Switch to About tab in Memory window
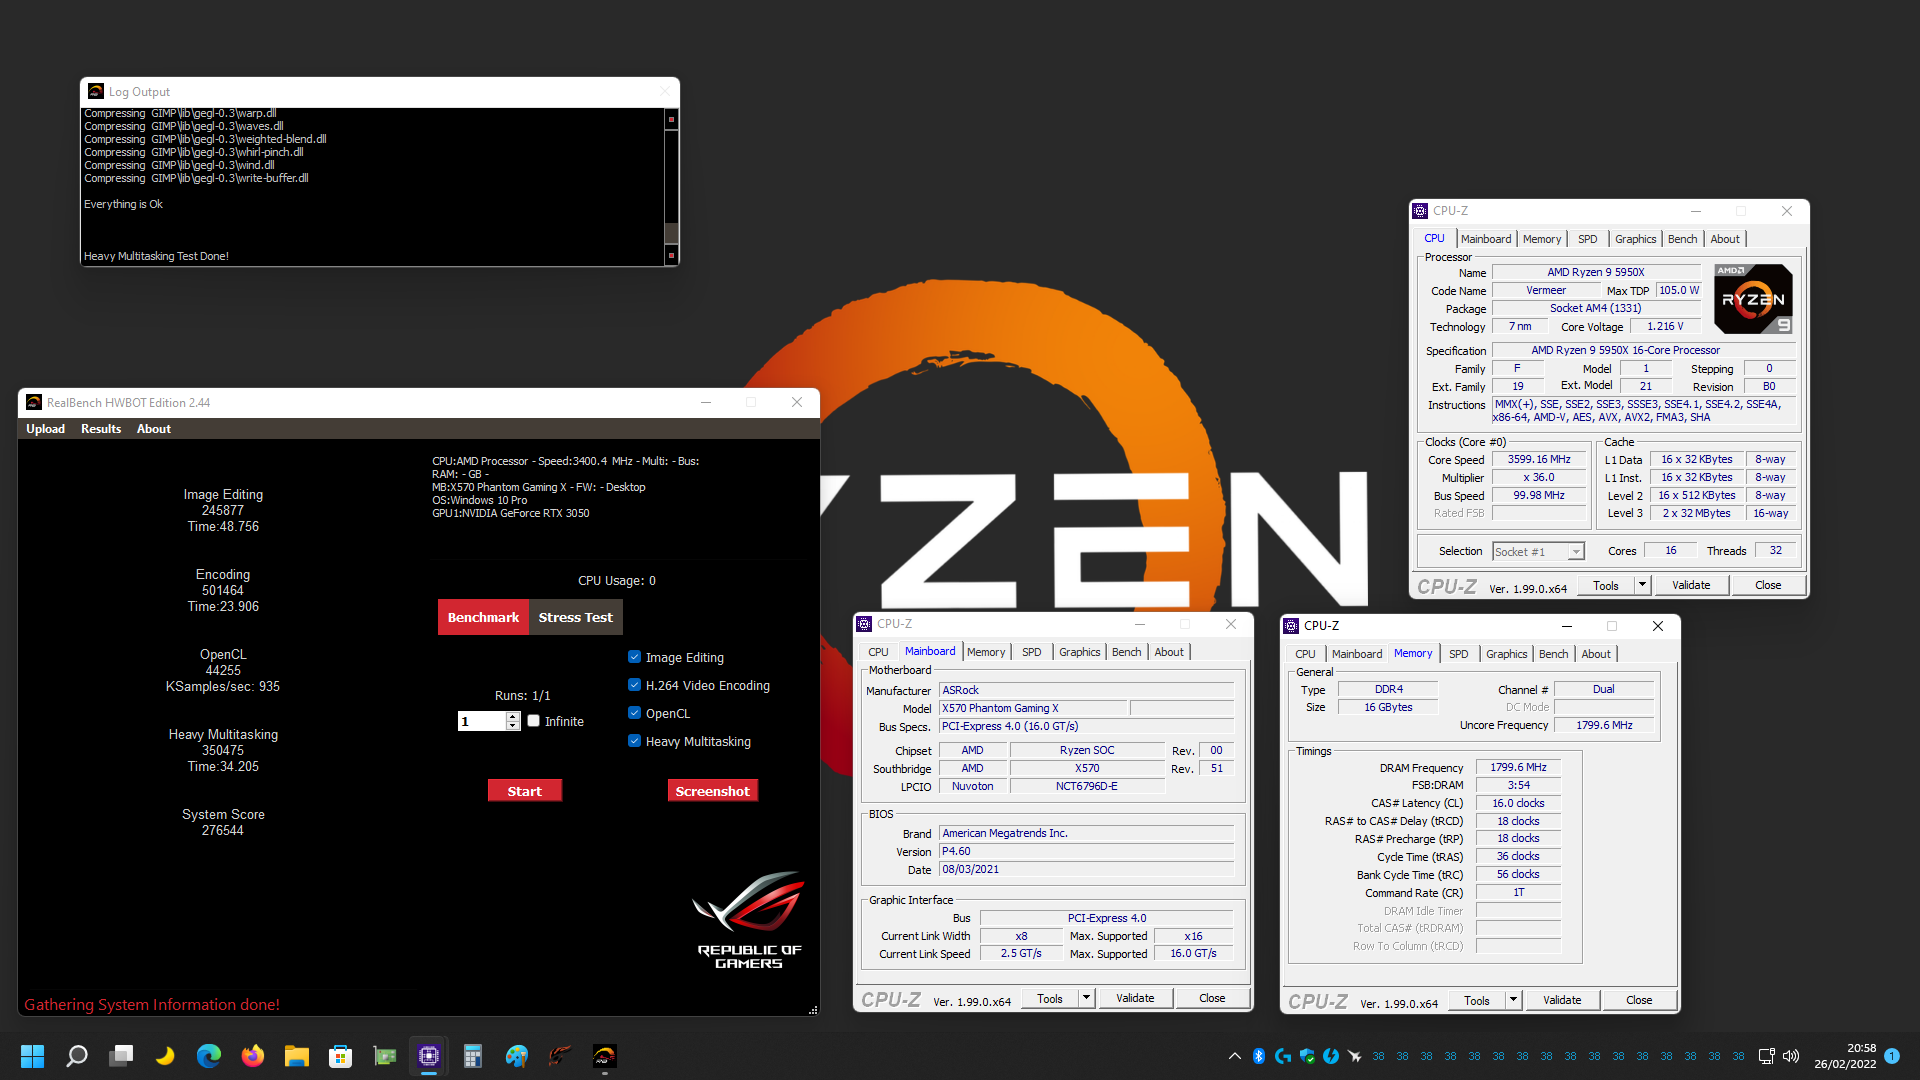The image size is (1920, 1080). 1596,654
